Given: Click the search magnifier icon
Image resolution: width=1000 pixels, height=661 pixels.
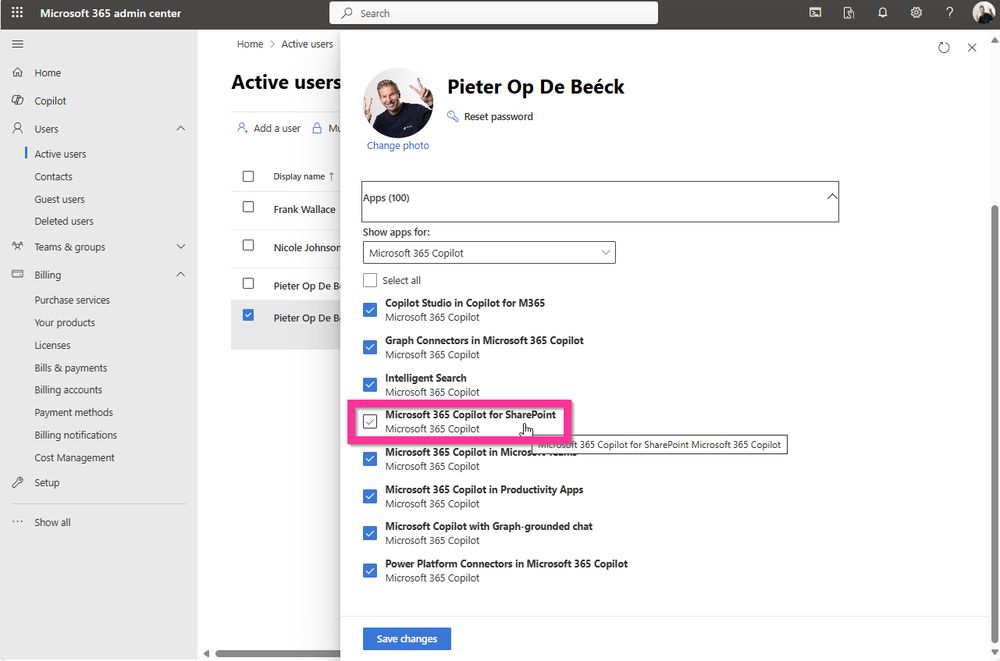Looking at the screenshot, I should (x=347, y=13).
